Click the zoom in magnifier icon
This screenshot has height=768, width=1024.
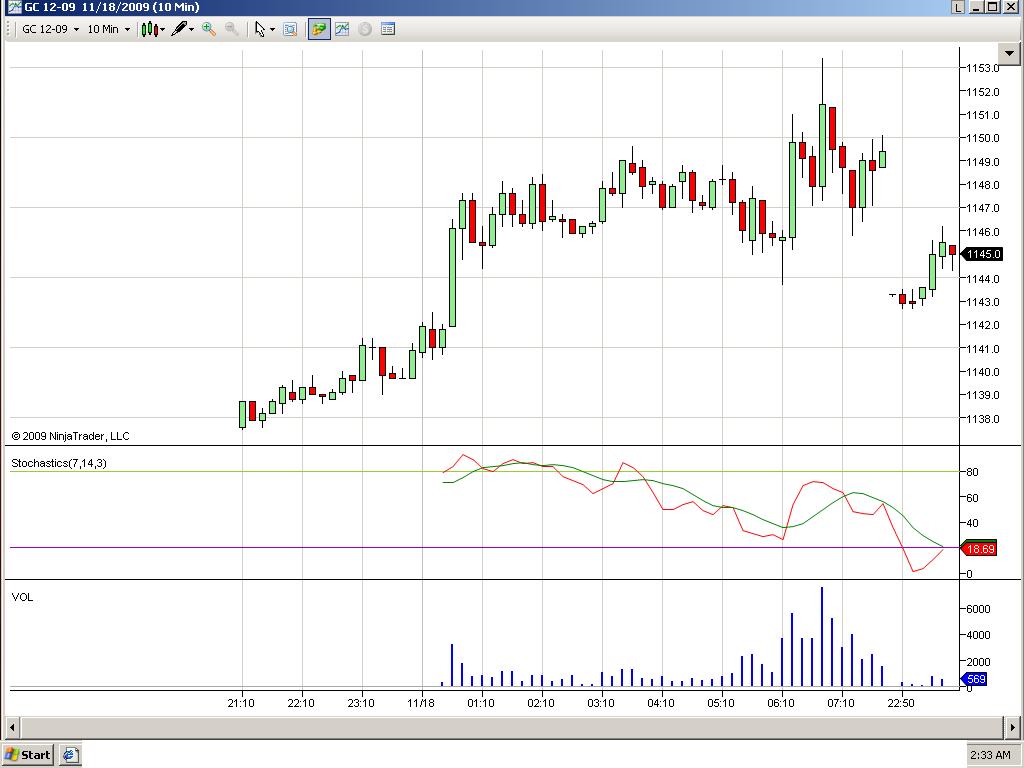209,29
